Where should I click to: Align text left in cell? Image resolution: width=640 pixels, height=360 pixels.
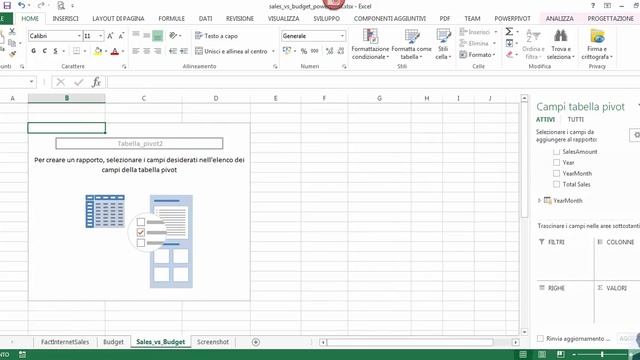tap(136, 51)
